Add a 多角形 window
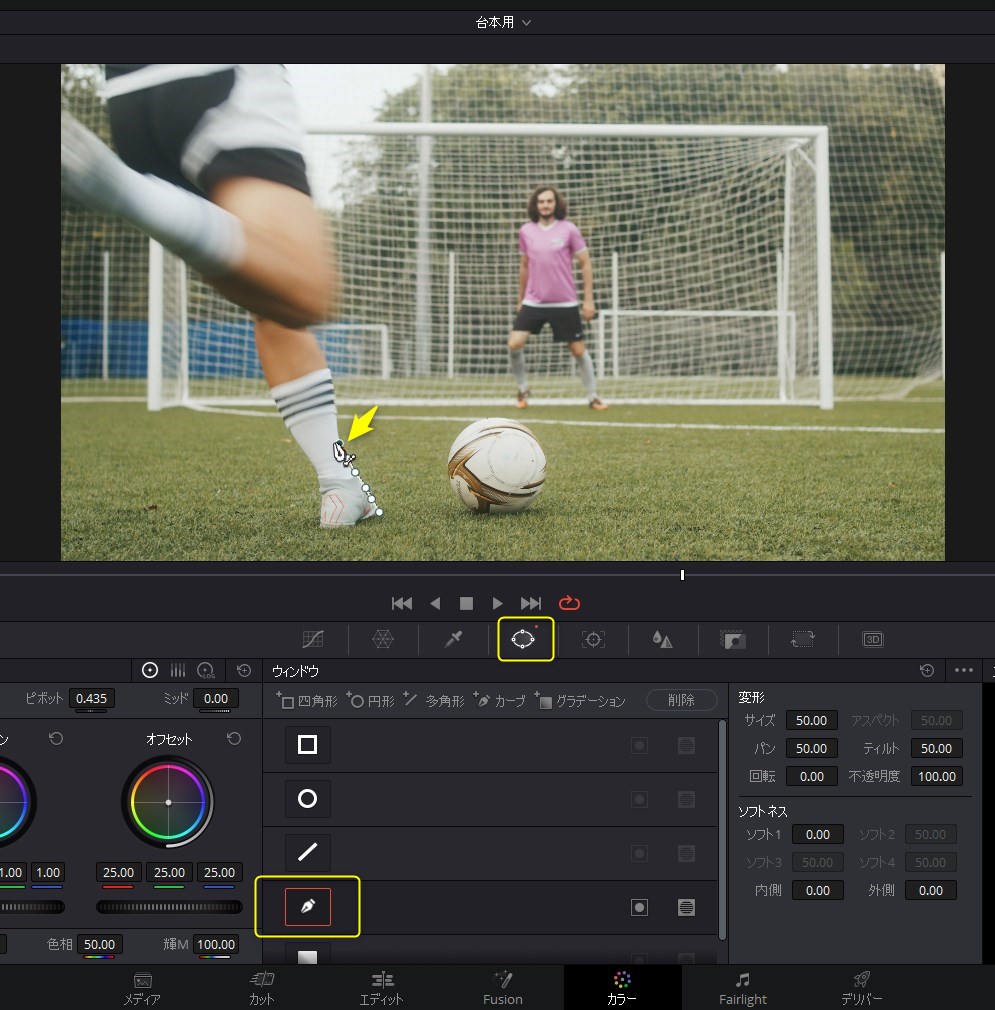Viewport: 995px width, 1010px height. click(434, 700)
